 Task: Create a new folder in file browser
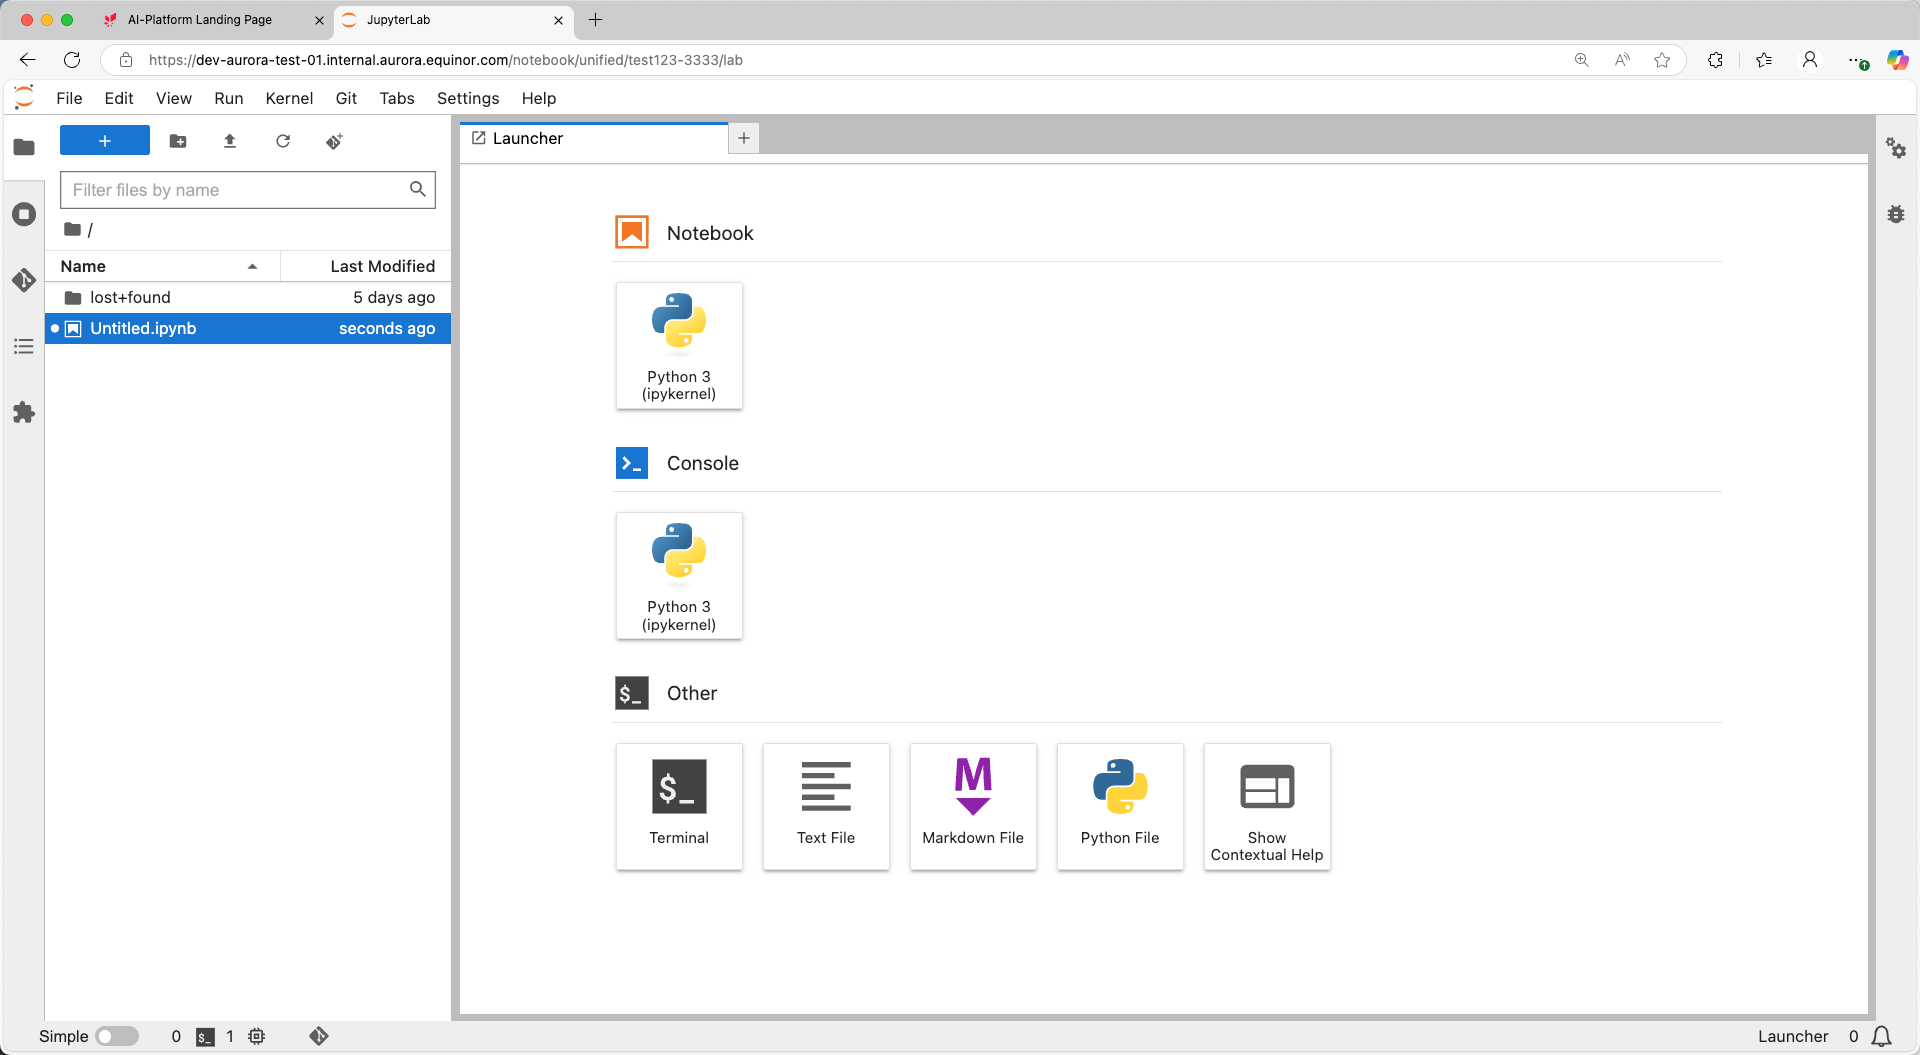click(178, 141)
